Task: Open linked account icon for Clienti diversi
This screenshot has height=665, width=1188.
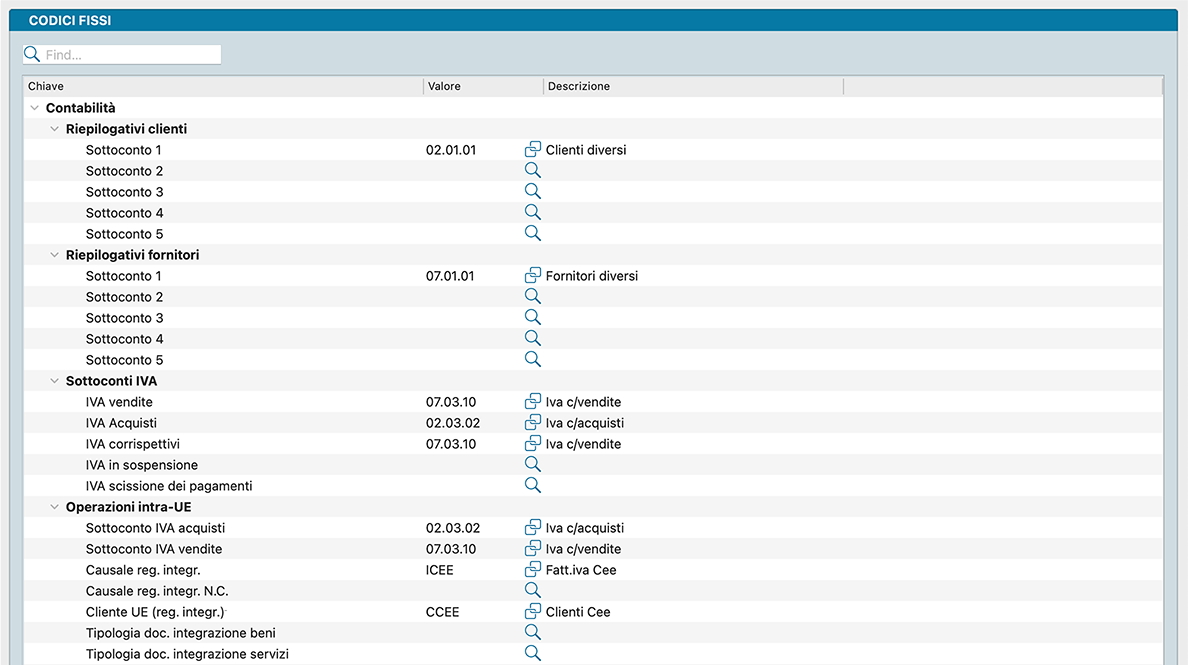Action: 533,150
